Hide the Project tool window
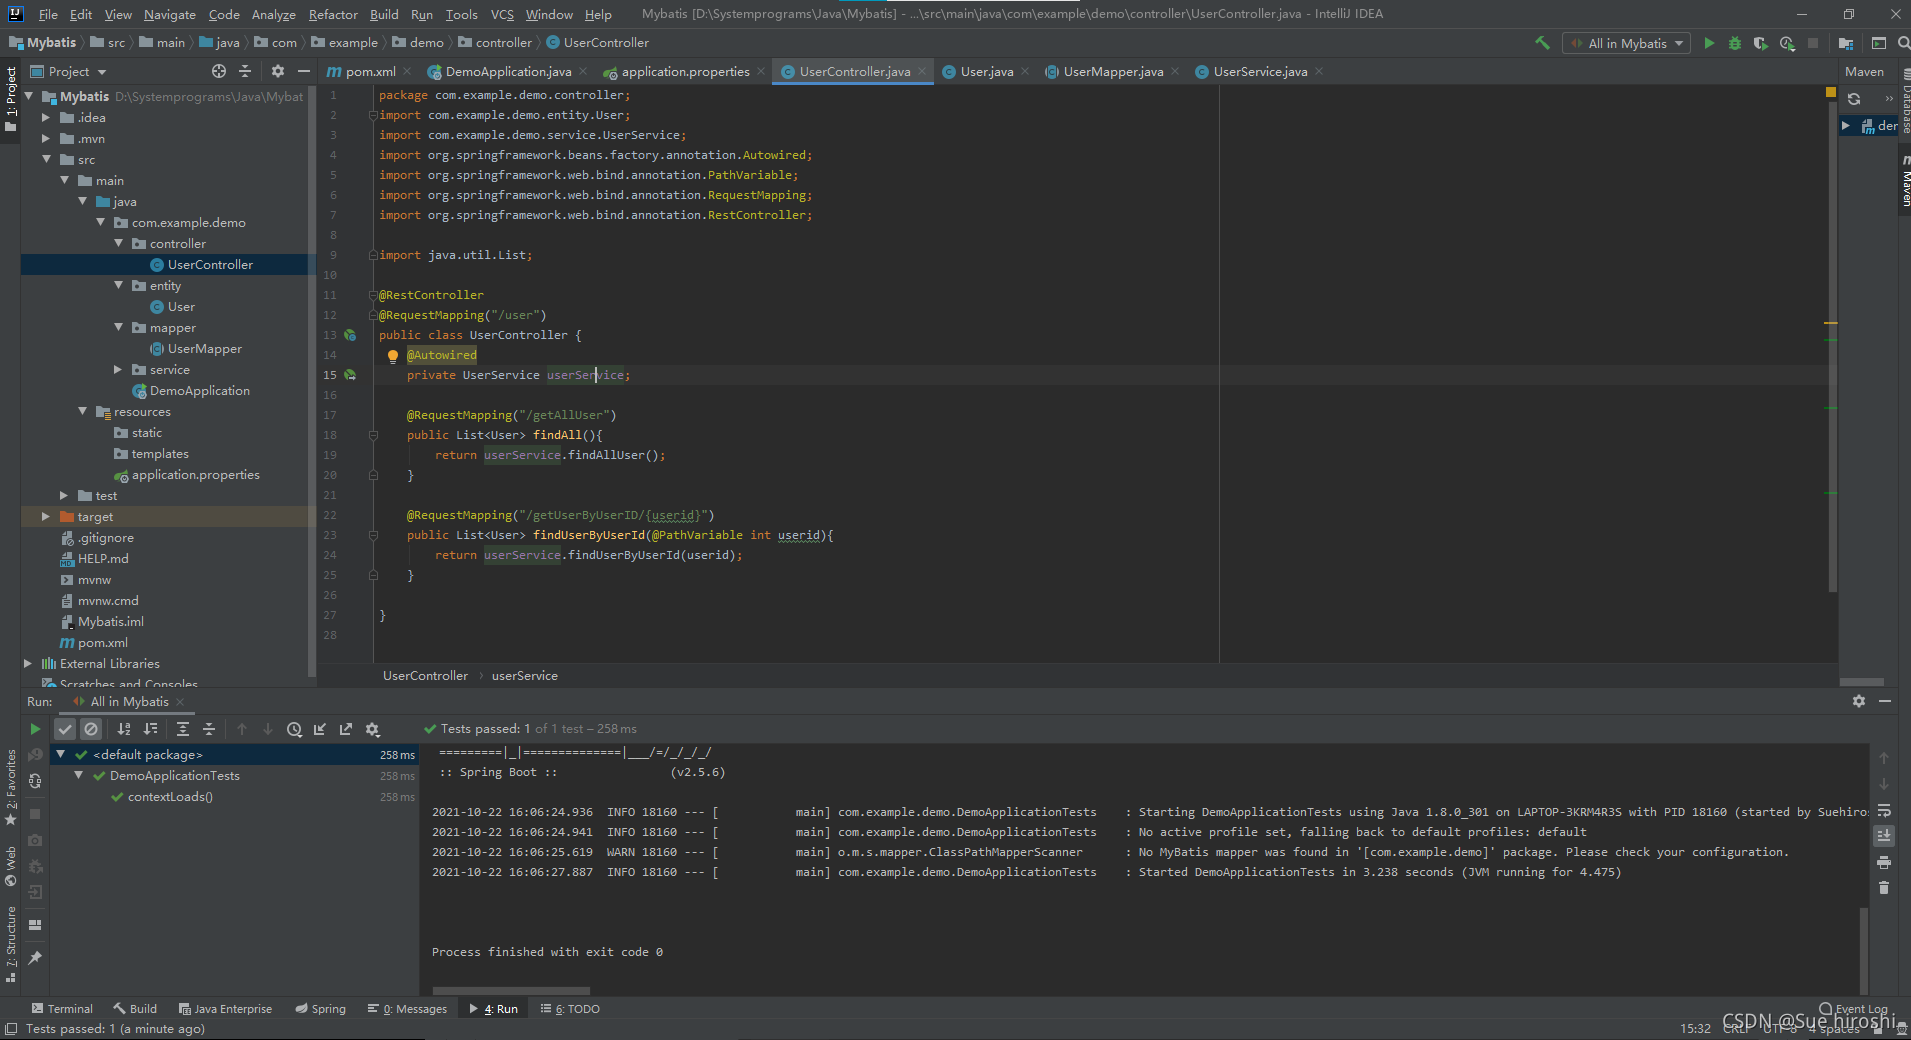This screenshot has width=1911, height=1040. coord(303,71)
